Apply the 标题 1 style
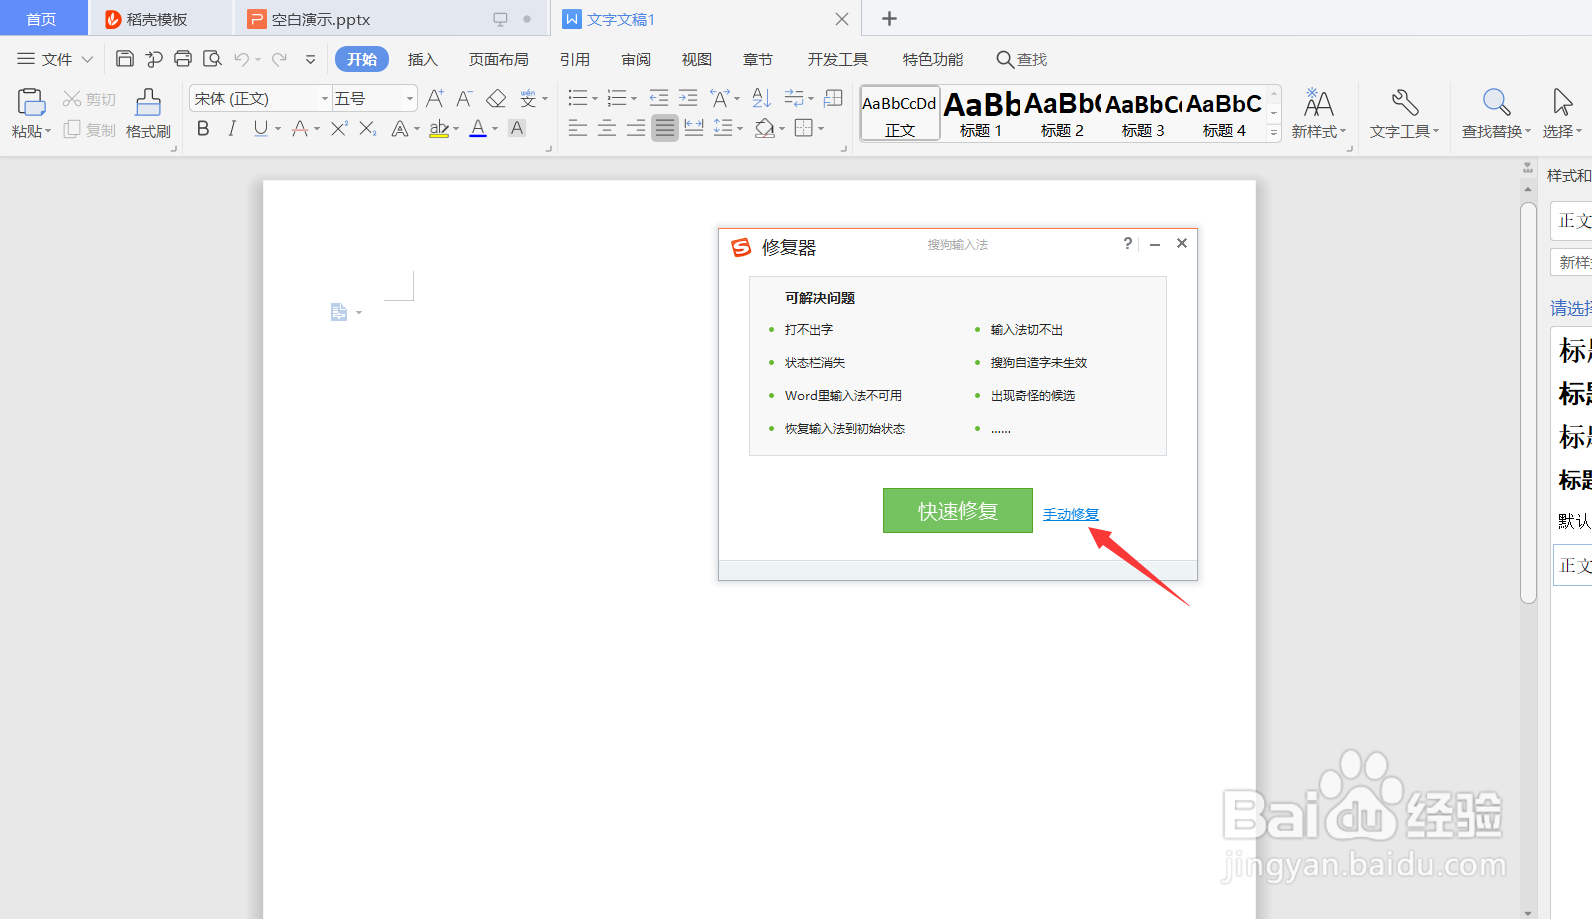The image size is (1592, 919). click(981, 114)
